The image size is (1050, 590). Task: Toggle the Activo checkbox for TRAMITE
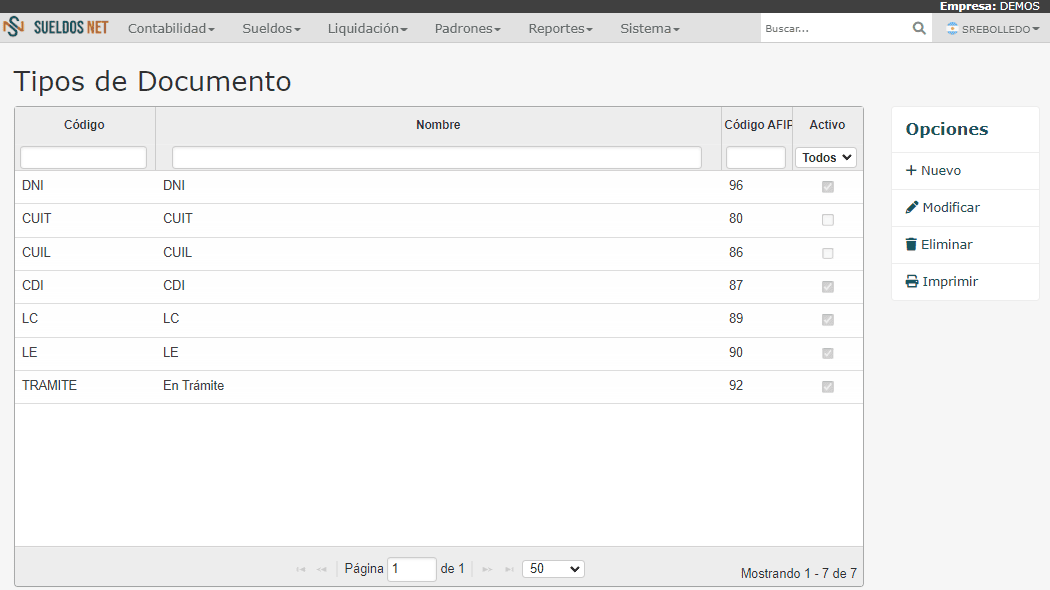[828, 386]
